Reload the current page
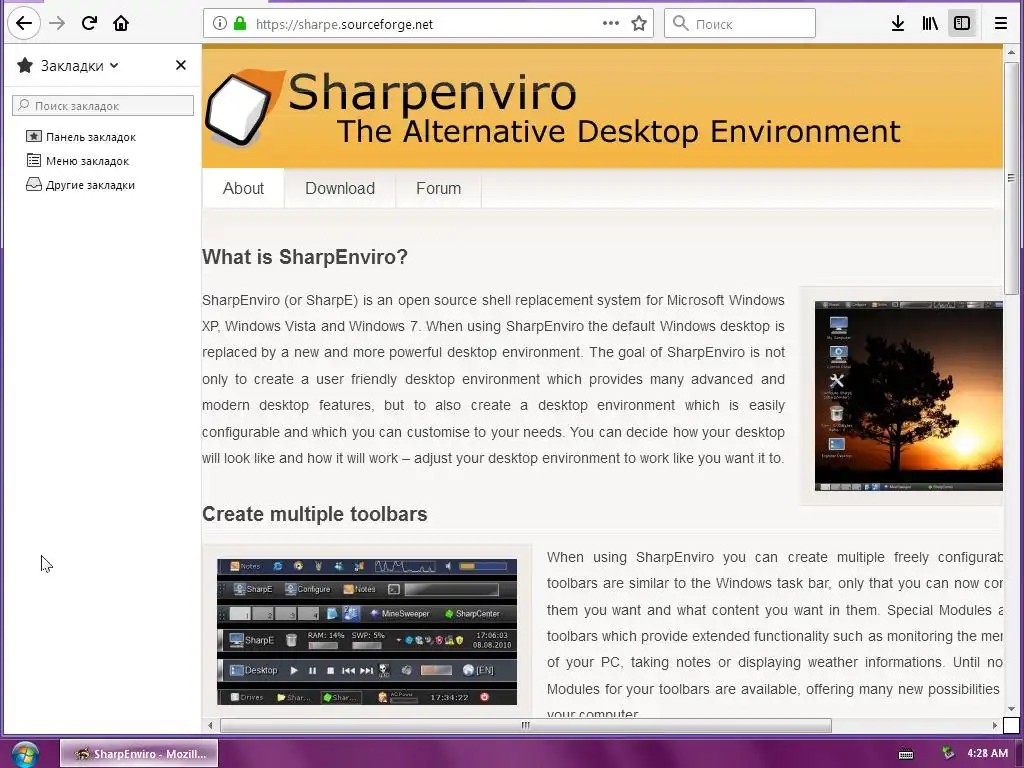This screenshot has width=1024, height=768. tap(89, 24)
